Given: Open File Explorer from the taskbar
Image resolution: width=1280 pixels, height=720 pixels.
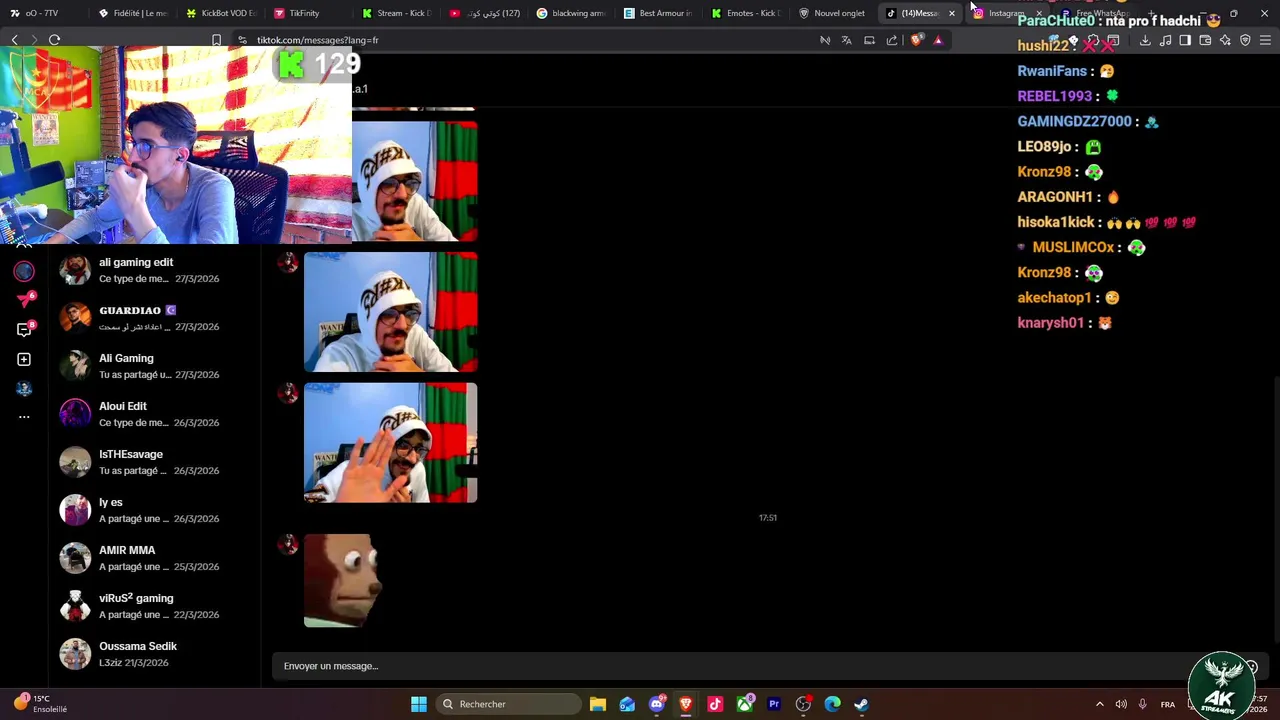Looking at the screenshot, I should [597, 704].
